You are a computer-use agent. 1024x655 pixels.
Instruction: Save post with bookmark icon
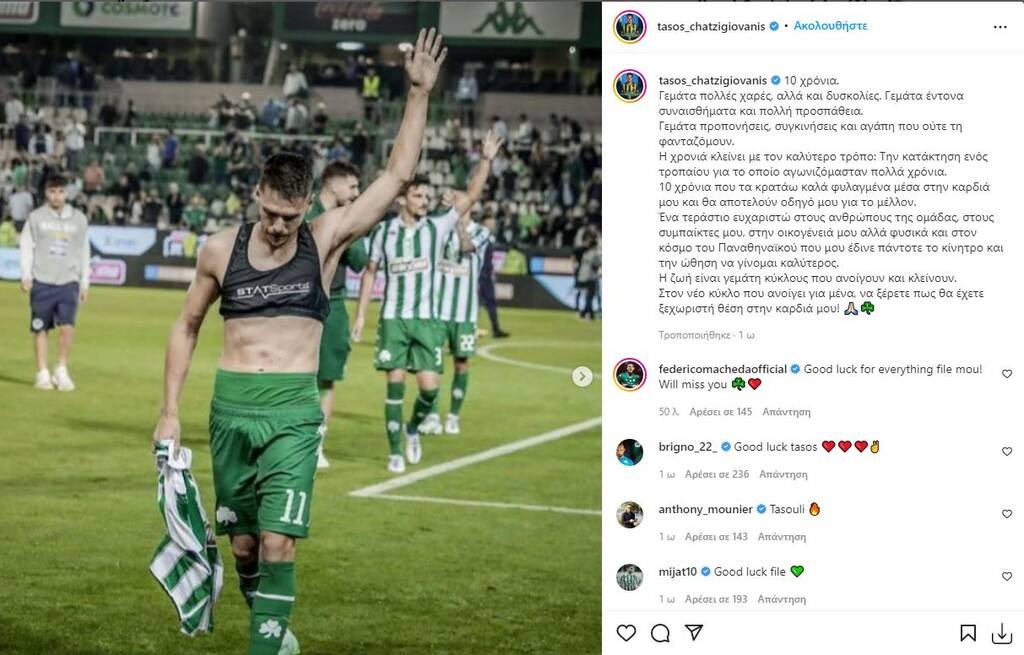[968, 633]
